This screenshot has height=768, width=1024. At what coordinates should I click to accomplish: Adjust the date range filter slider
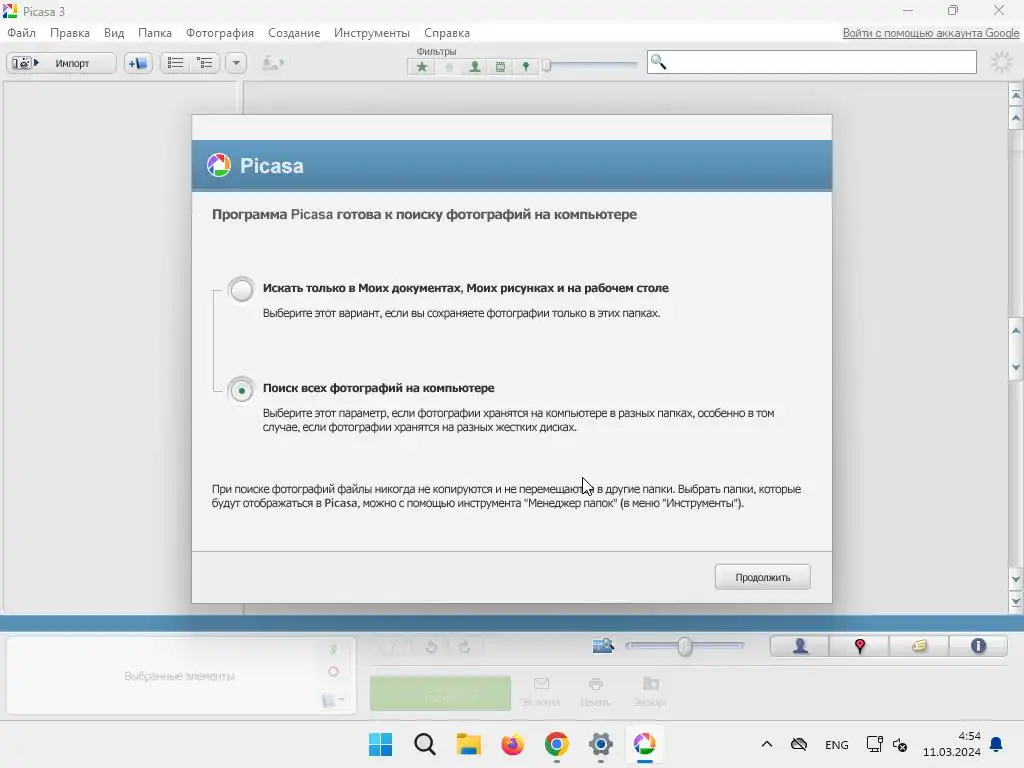547,65
